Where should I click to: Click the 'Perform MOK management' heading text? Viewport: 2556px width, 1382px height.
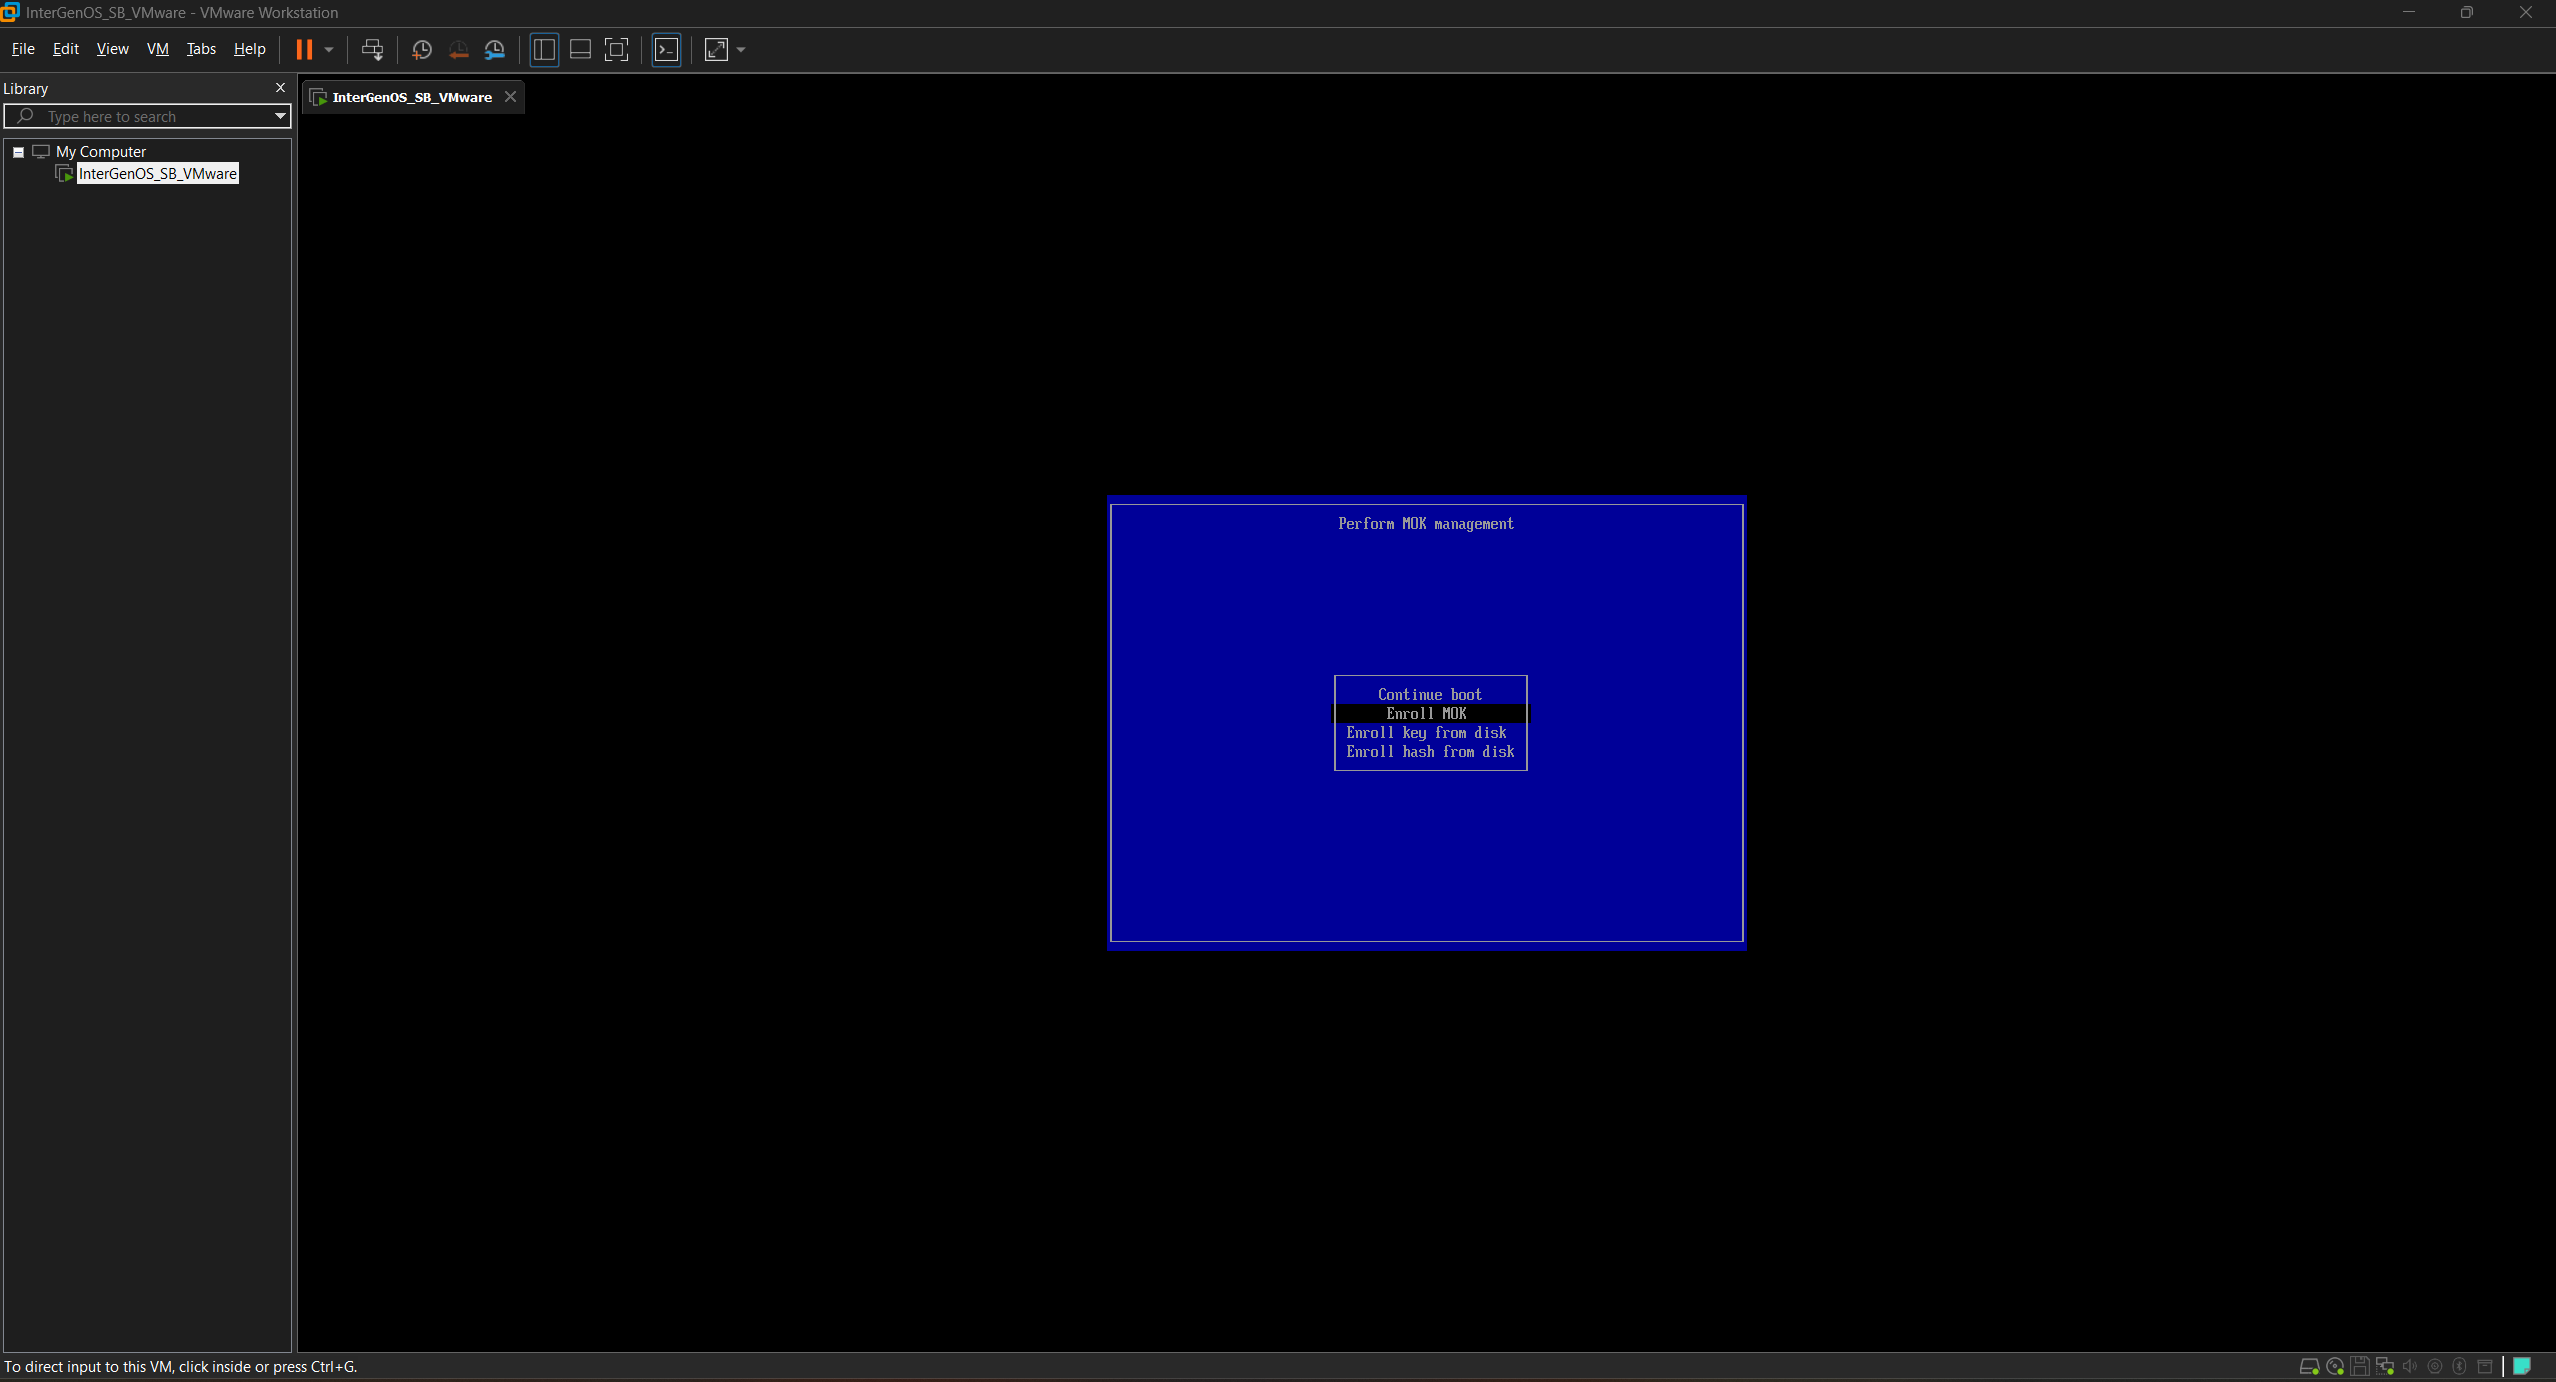[1426, 524]
